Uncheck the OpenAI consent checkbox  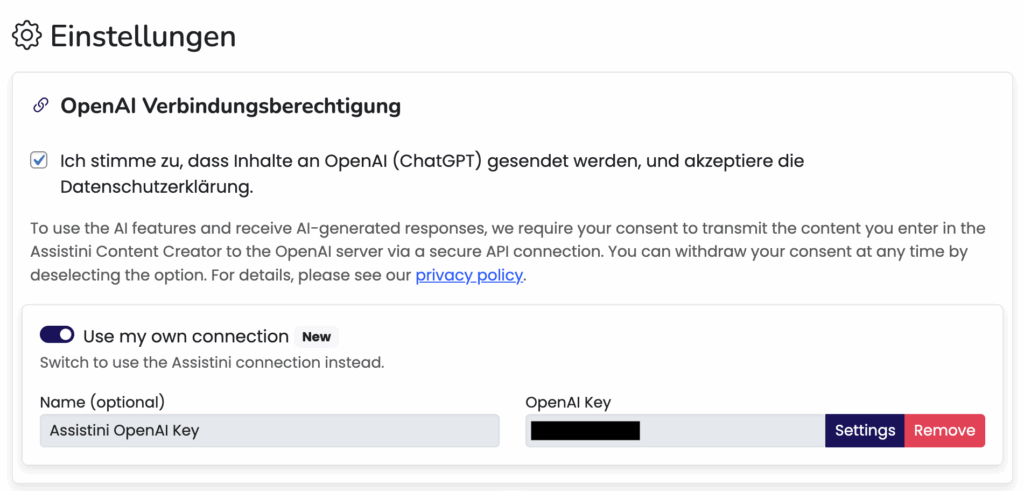[39, 160]
